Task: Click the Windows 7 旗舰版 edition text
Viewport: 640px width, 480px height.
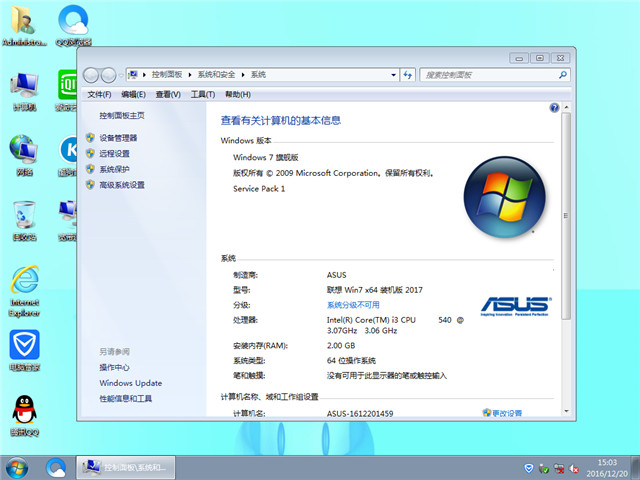Action: (266, 157)
